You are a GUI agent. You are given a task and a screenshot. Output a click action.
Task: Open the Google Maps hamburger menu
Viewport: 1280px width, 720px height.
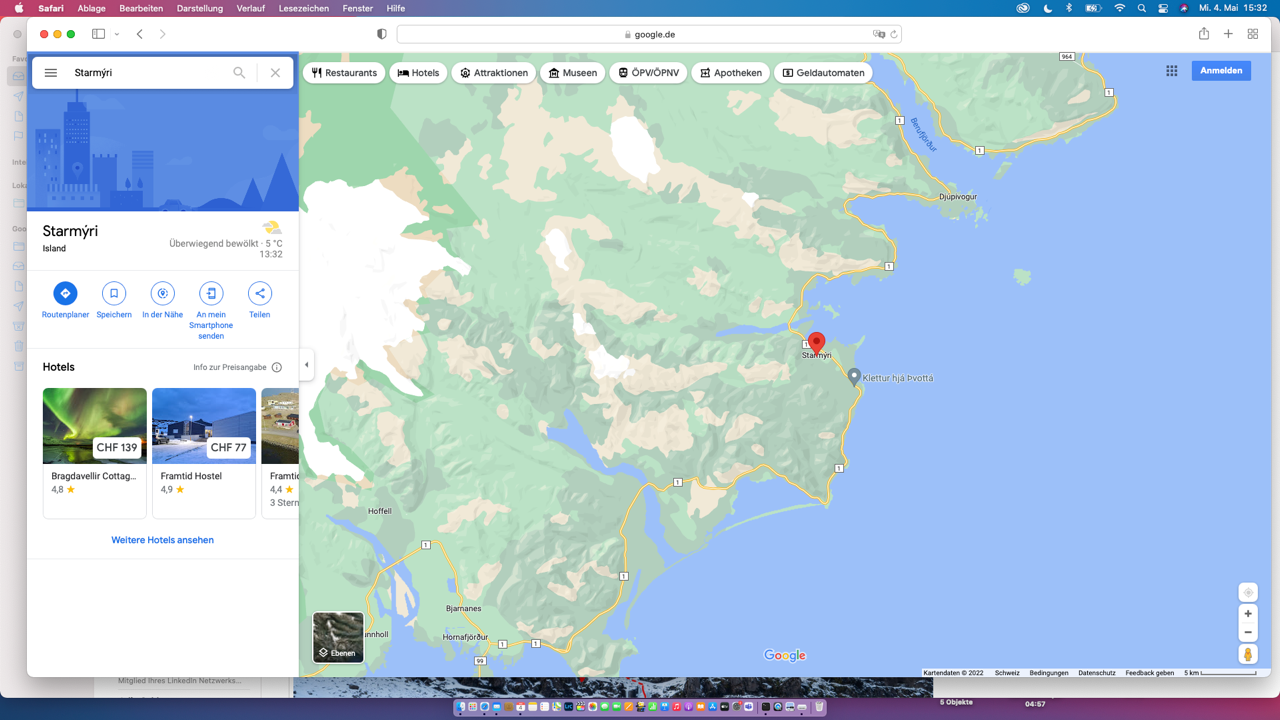(x=51, y=73)
